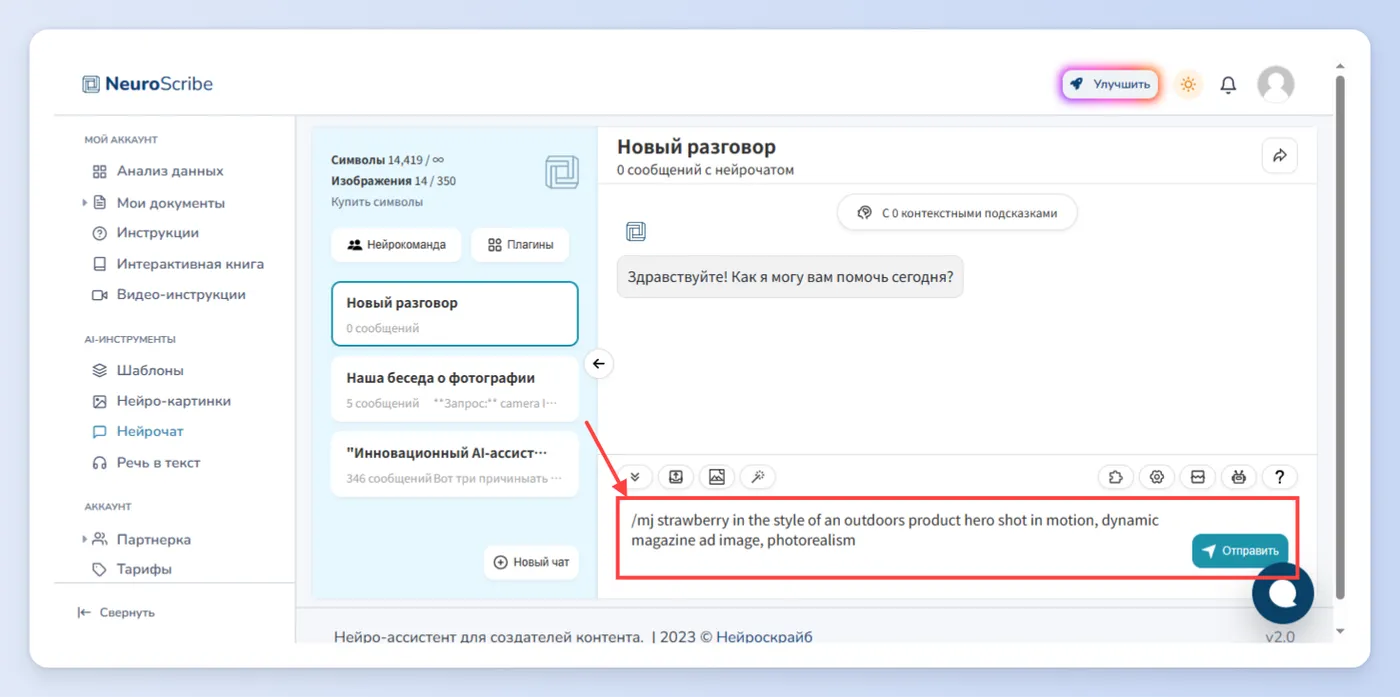Go to Шаблоны in the sidebar
Screen dimensions: 1400x697
(x=138, y=370)
